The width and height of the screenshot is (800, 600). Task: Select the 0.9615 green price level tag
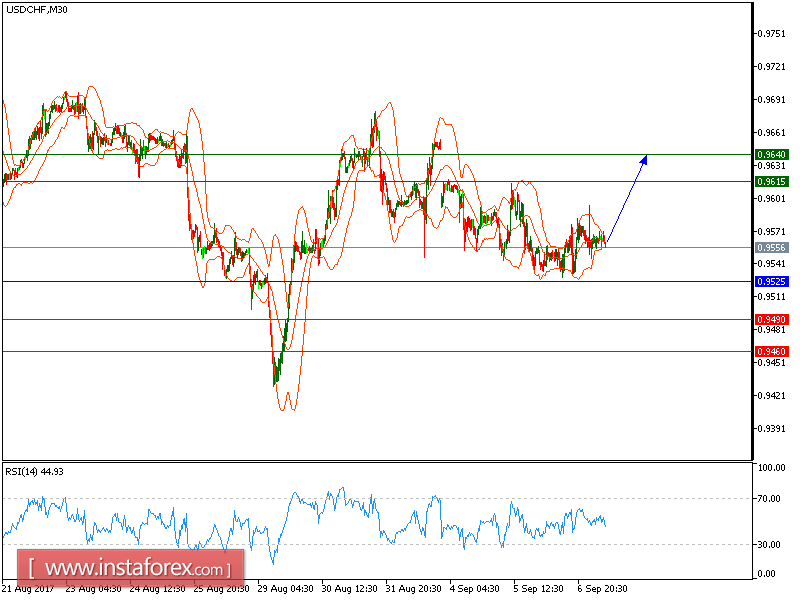point(770,181)
